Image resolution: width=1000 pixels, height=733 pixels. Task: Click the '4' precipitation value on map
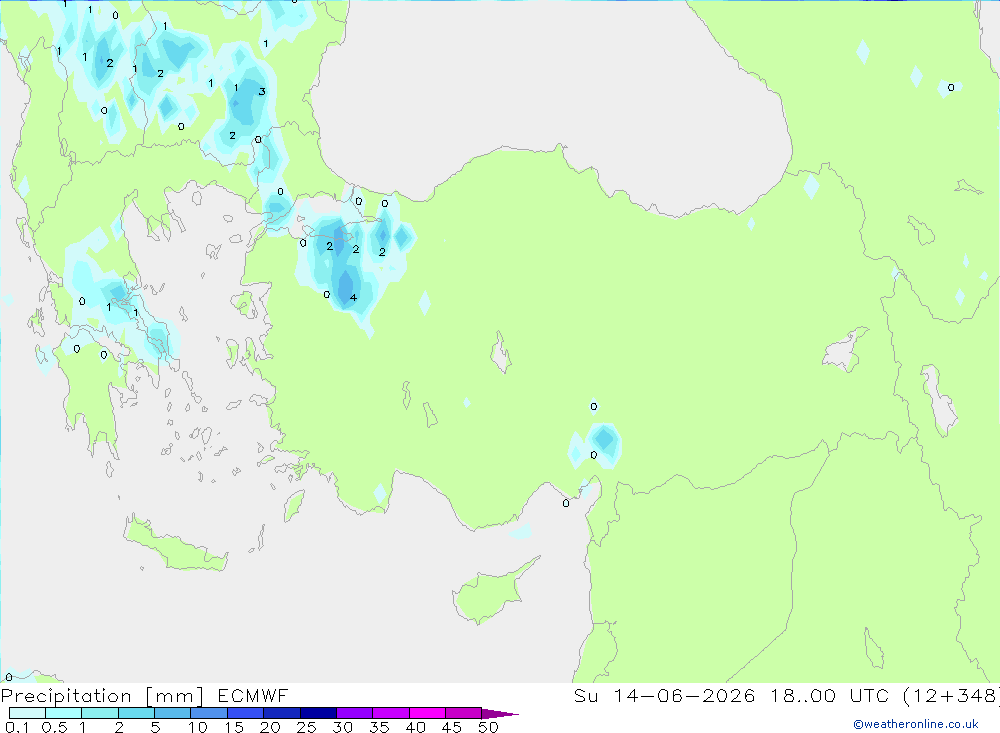pos(353,298)
